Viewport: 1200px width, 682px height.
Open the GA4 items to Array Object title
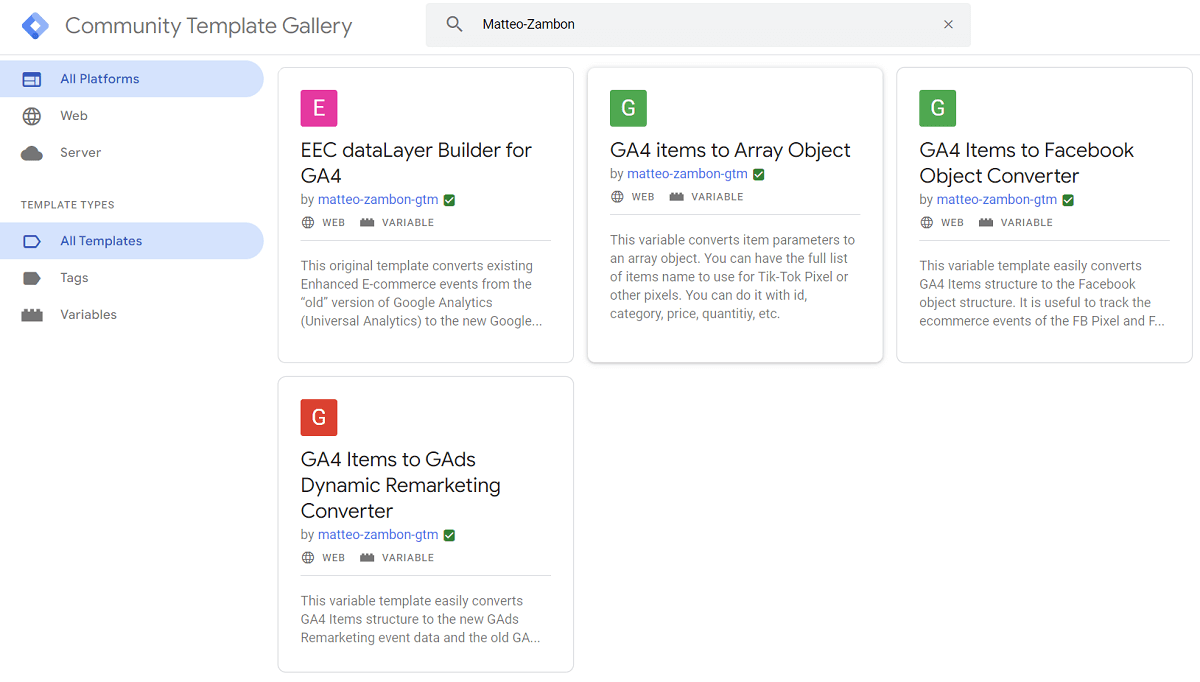tap(730, 150)
